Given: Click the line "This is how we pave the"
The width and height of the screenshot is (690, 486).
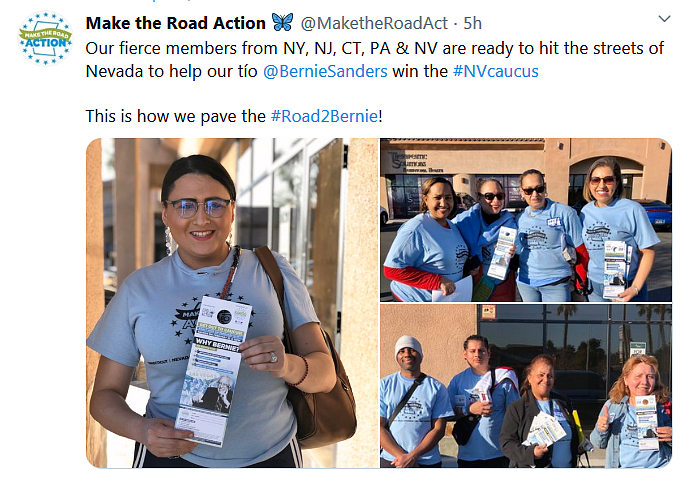Looking at the screenshot, I should 176,116.
